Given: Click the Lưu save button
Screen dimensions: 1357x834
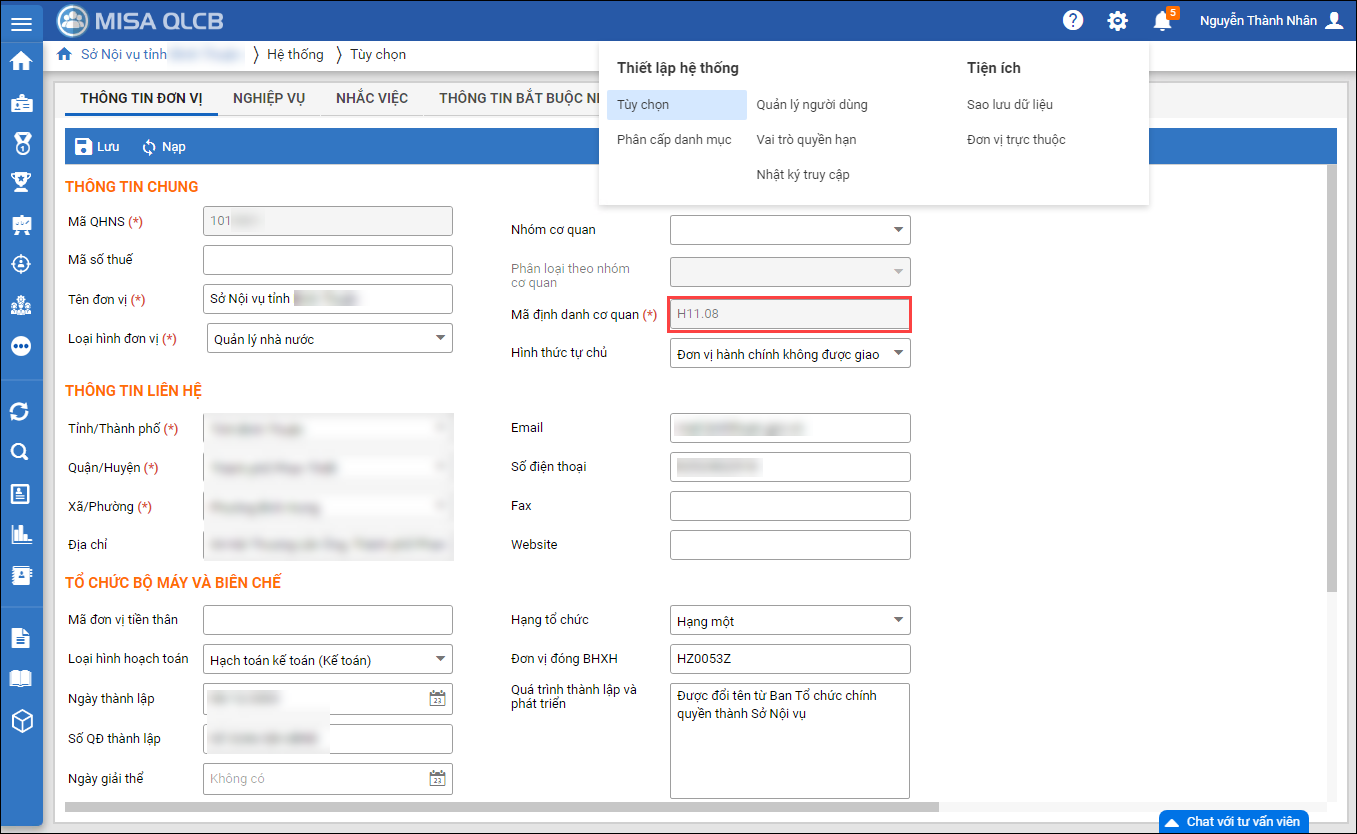Looking at the screenshot, I should tap(97, 147).
